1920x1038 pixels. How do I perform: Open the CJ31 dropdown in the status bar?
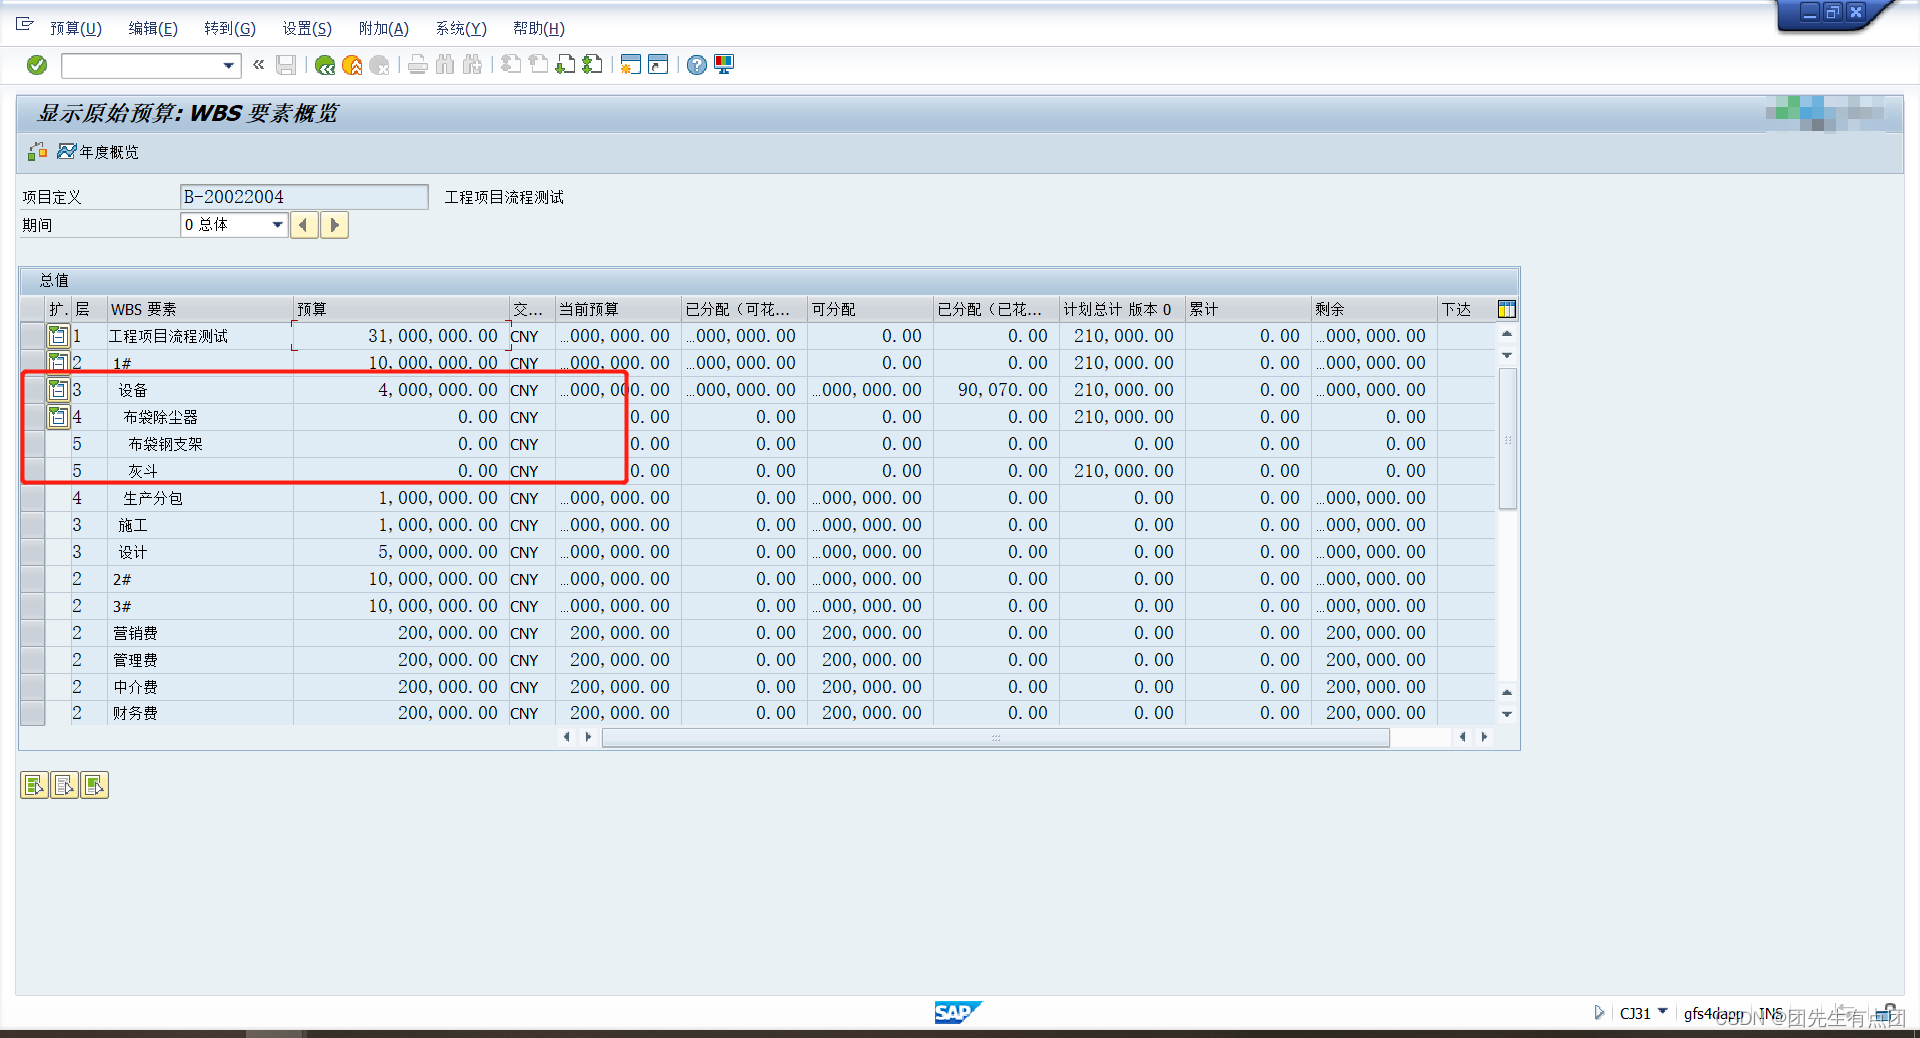pyautogui.click(x=1663, y=1013)
